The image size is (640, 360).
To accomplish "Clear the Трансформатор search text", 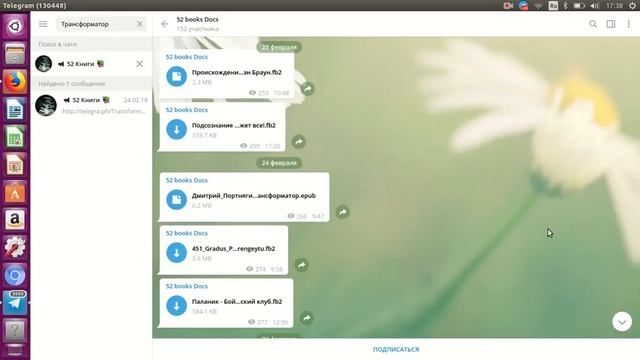I will coord(140,24).
